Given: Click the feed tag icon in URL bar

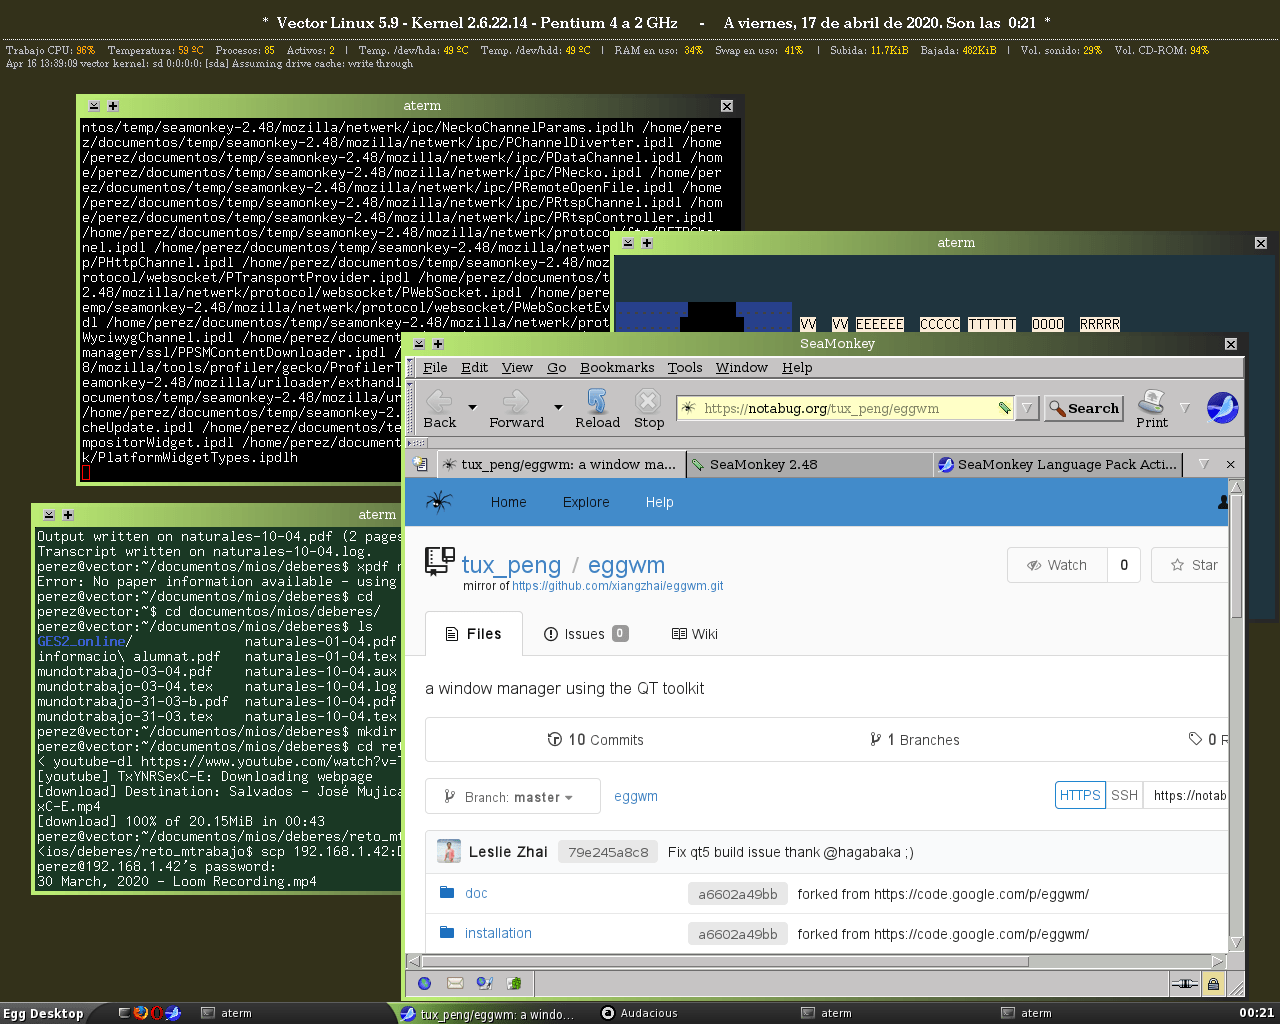Looking at the screenshot, I should pyautogui.click(x=1004, y=408).
